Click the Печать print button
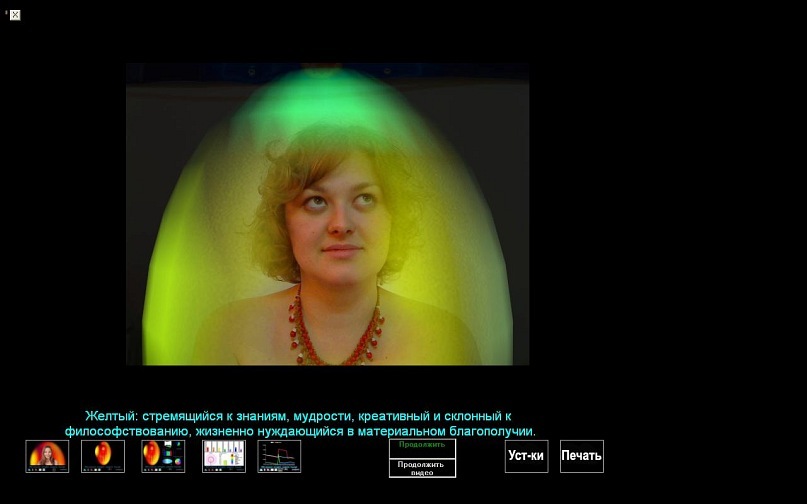Screen dimensions: 807x504 coord(581,456)
